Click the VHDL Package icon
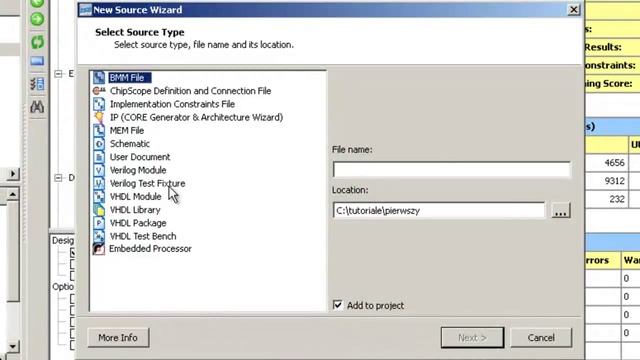The image size is (640, 360). click(99, 223)
